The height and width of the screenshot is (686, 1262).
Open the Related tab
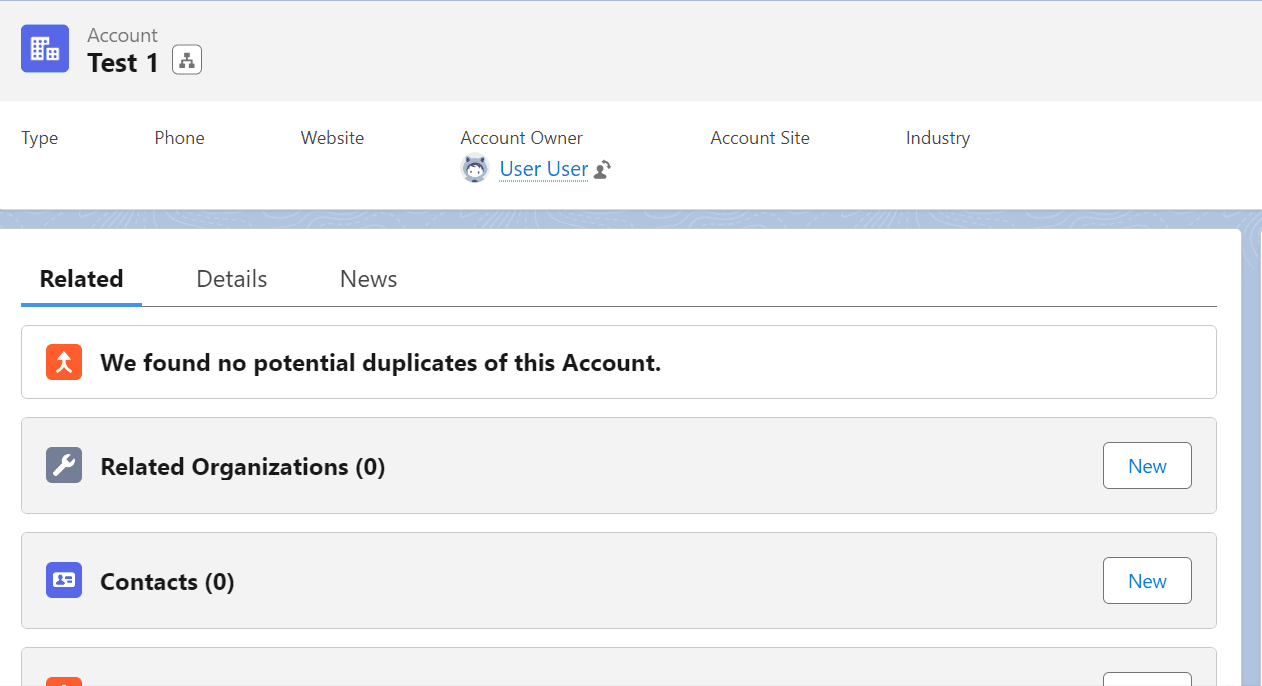click(x=82, y=279)
